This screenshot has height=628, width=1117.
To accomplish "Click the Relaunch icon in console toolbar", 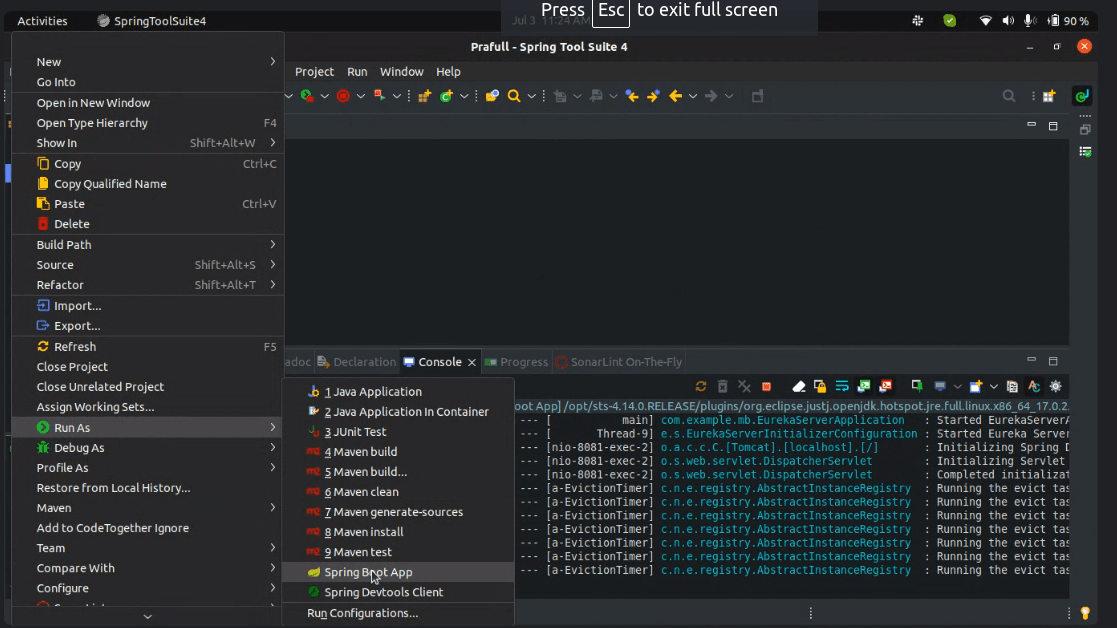I will [x=700, y=386].
